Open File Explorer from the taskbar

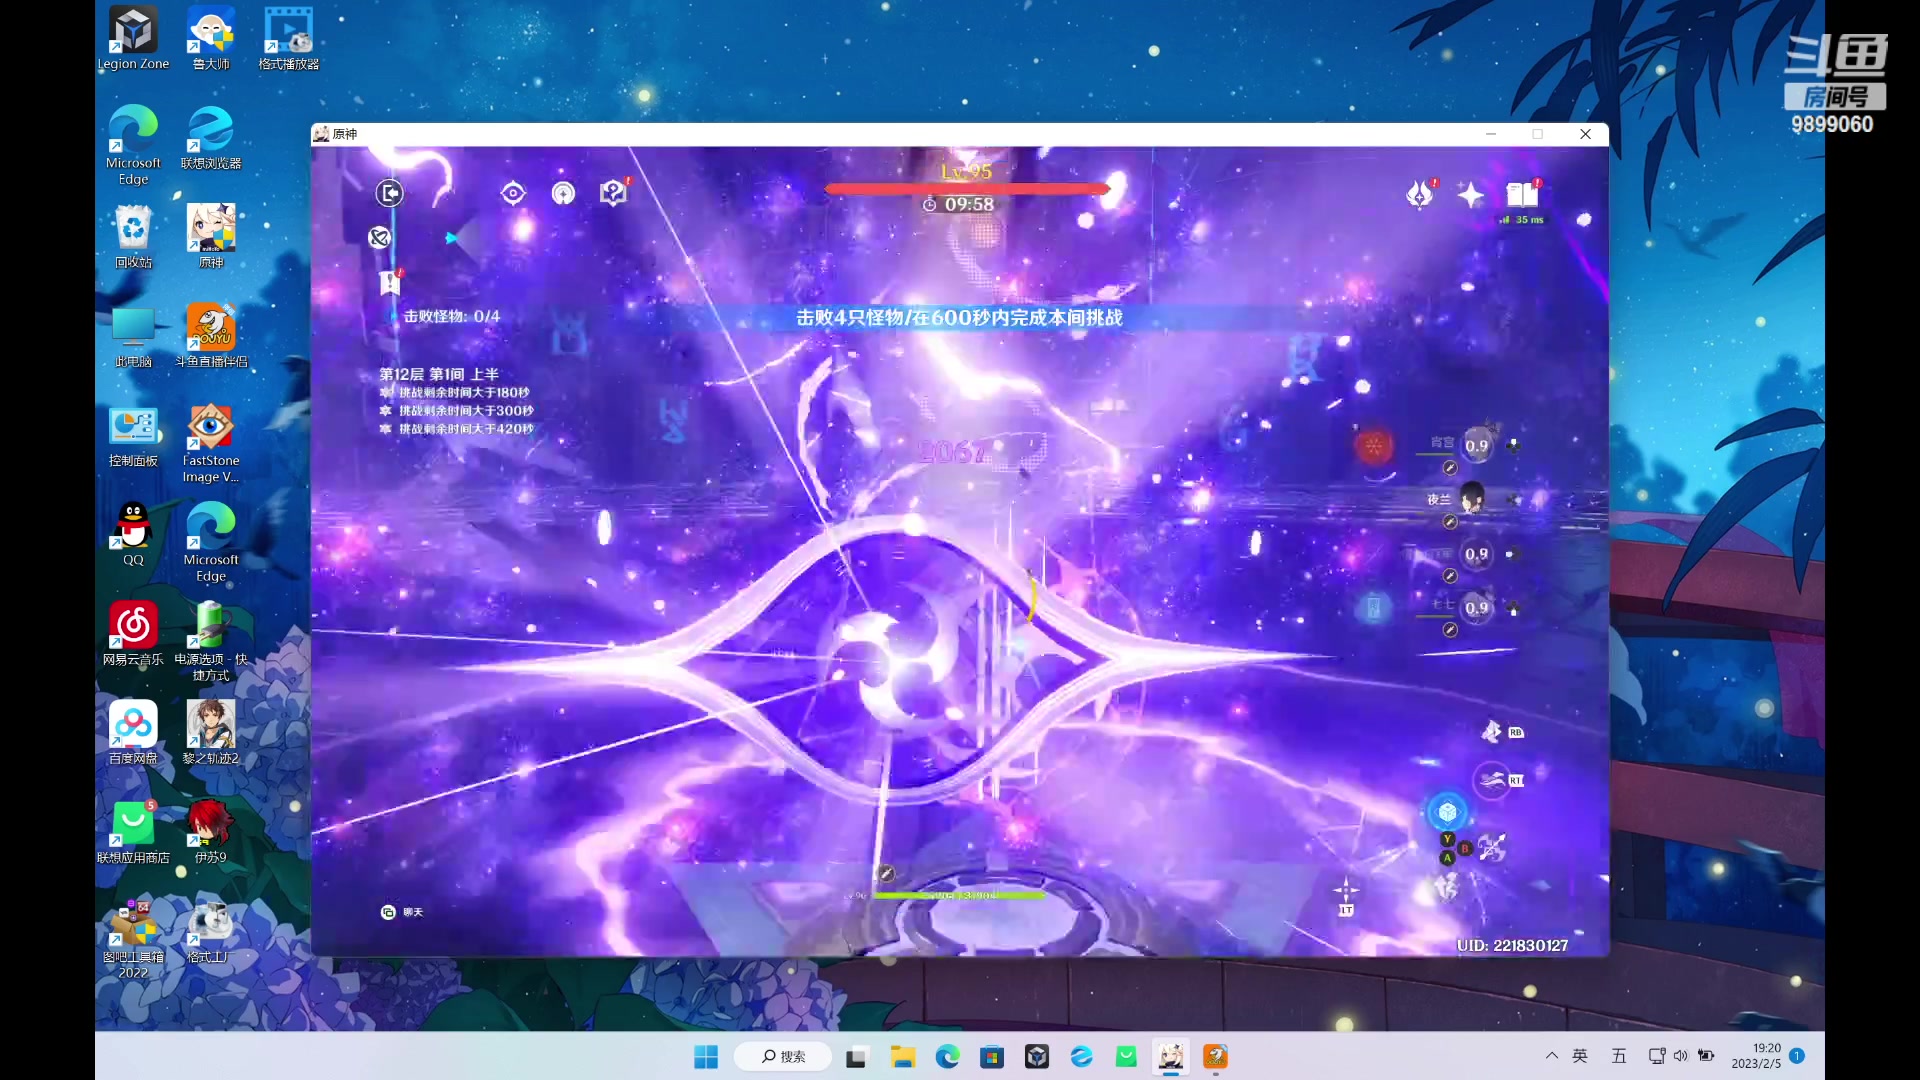point(903,1057)
